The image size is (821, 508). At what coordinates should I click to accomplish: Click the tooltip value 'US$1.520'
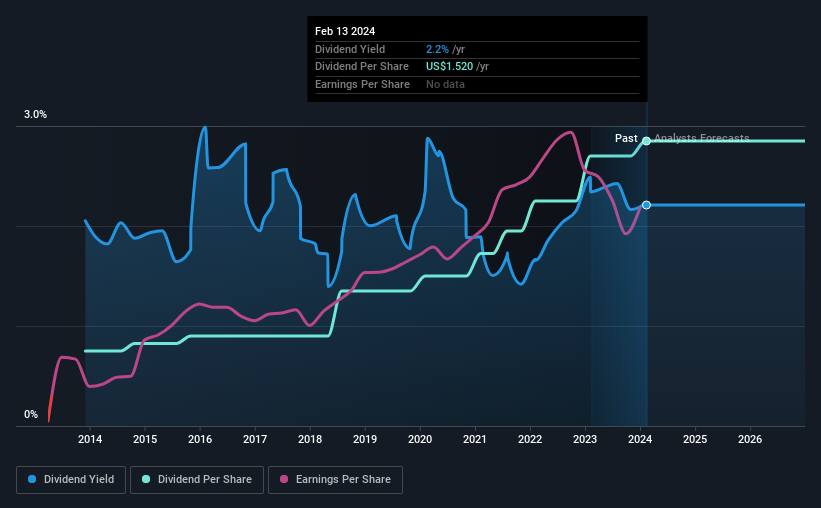point(449,67)
